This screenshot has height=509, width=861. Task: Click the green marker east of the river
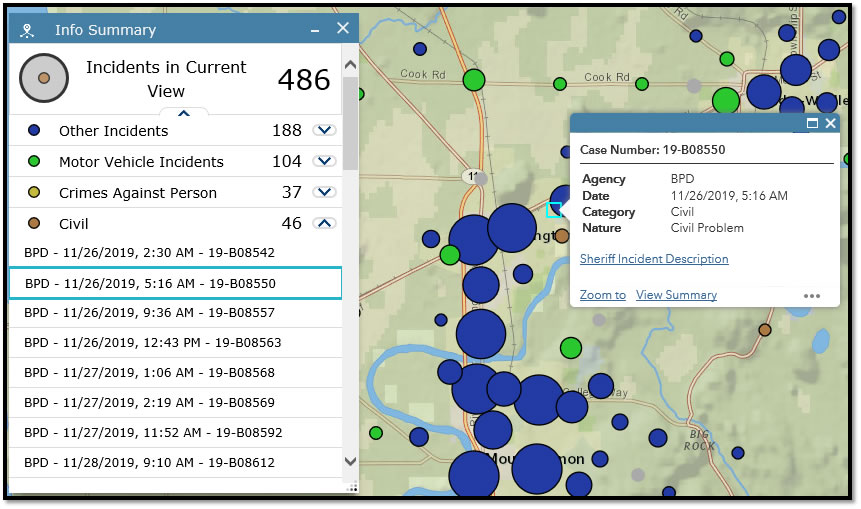click(x=571, y=348)
